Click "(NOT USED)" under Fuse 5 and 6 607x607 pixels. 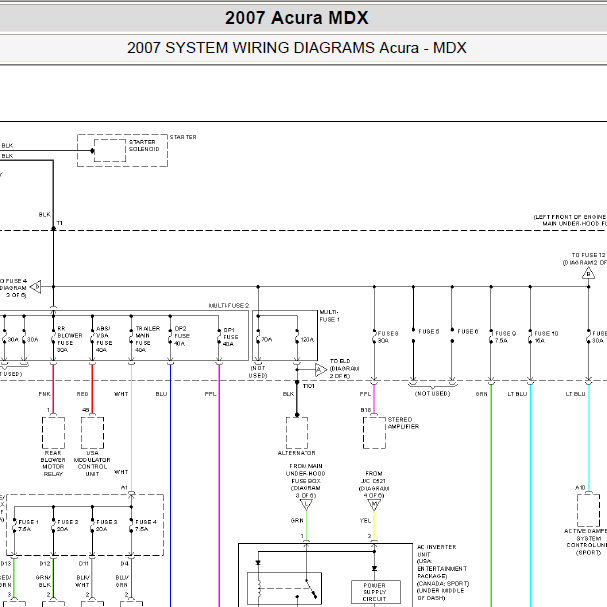[x=432, y=393]
